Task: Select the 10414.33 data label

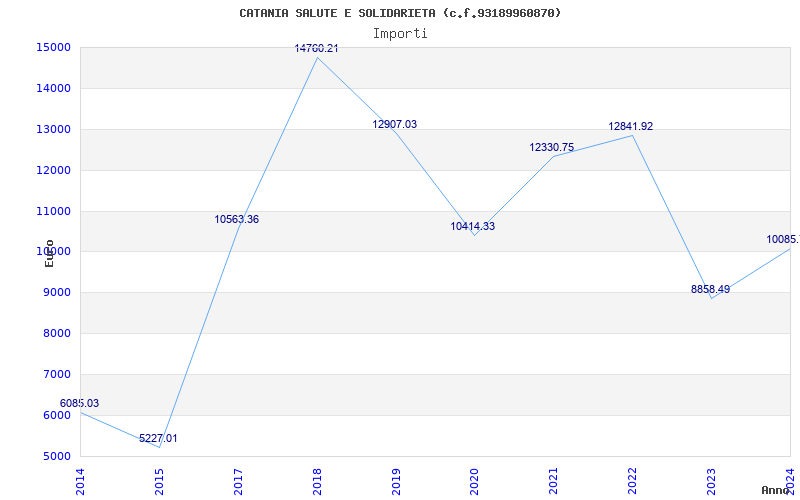Action: coord(472,226)
